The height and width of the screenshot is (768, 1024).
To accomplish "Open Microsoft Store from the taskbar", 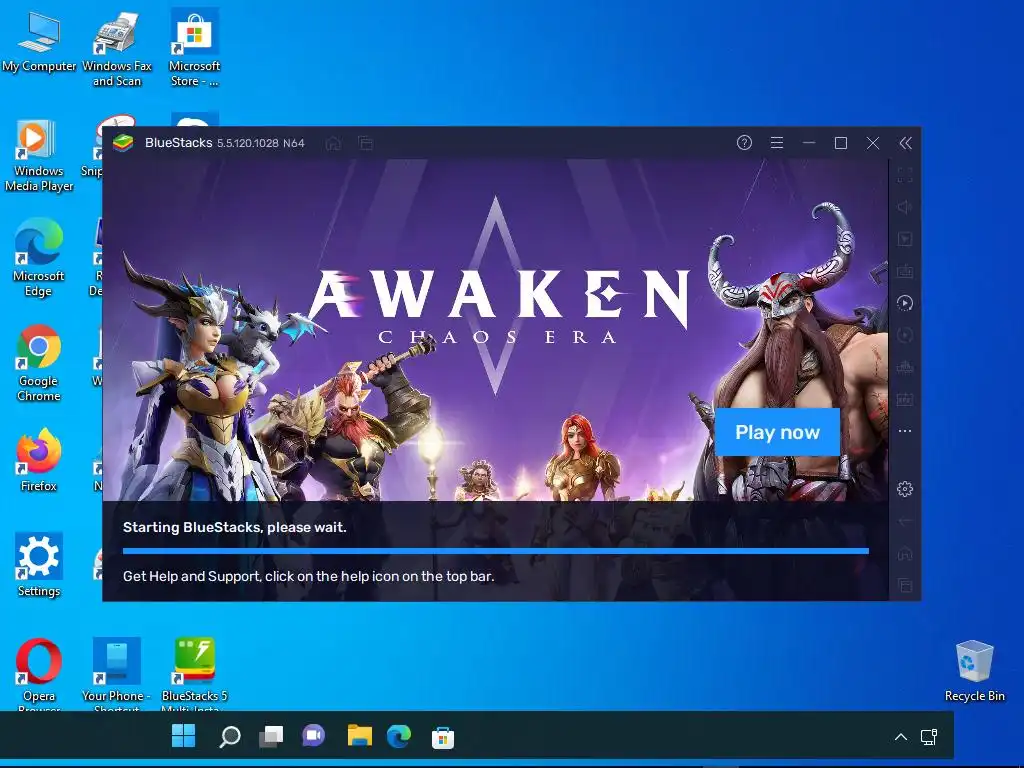I will coord(443,738).
